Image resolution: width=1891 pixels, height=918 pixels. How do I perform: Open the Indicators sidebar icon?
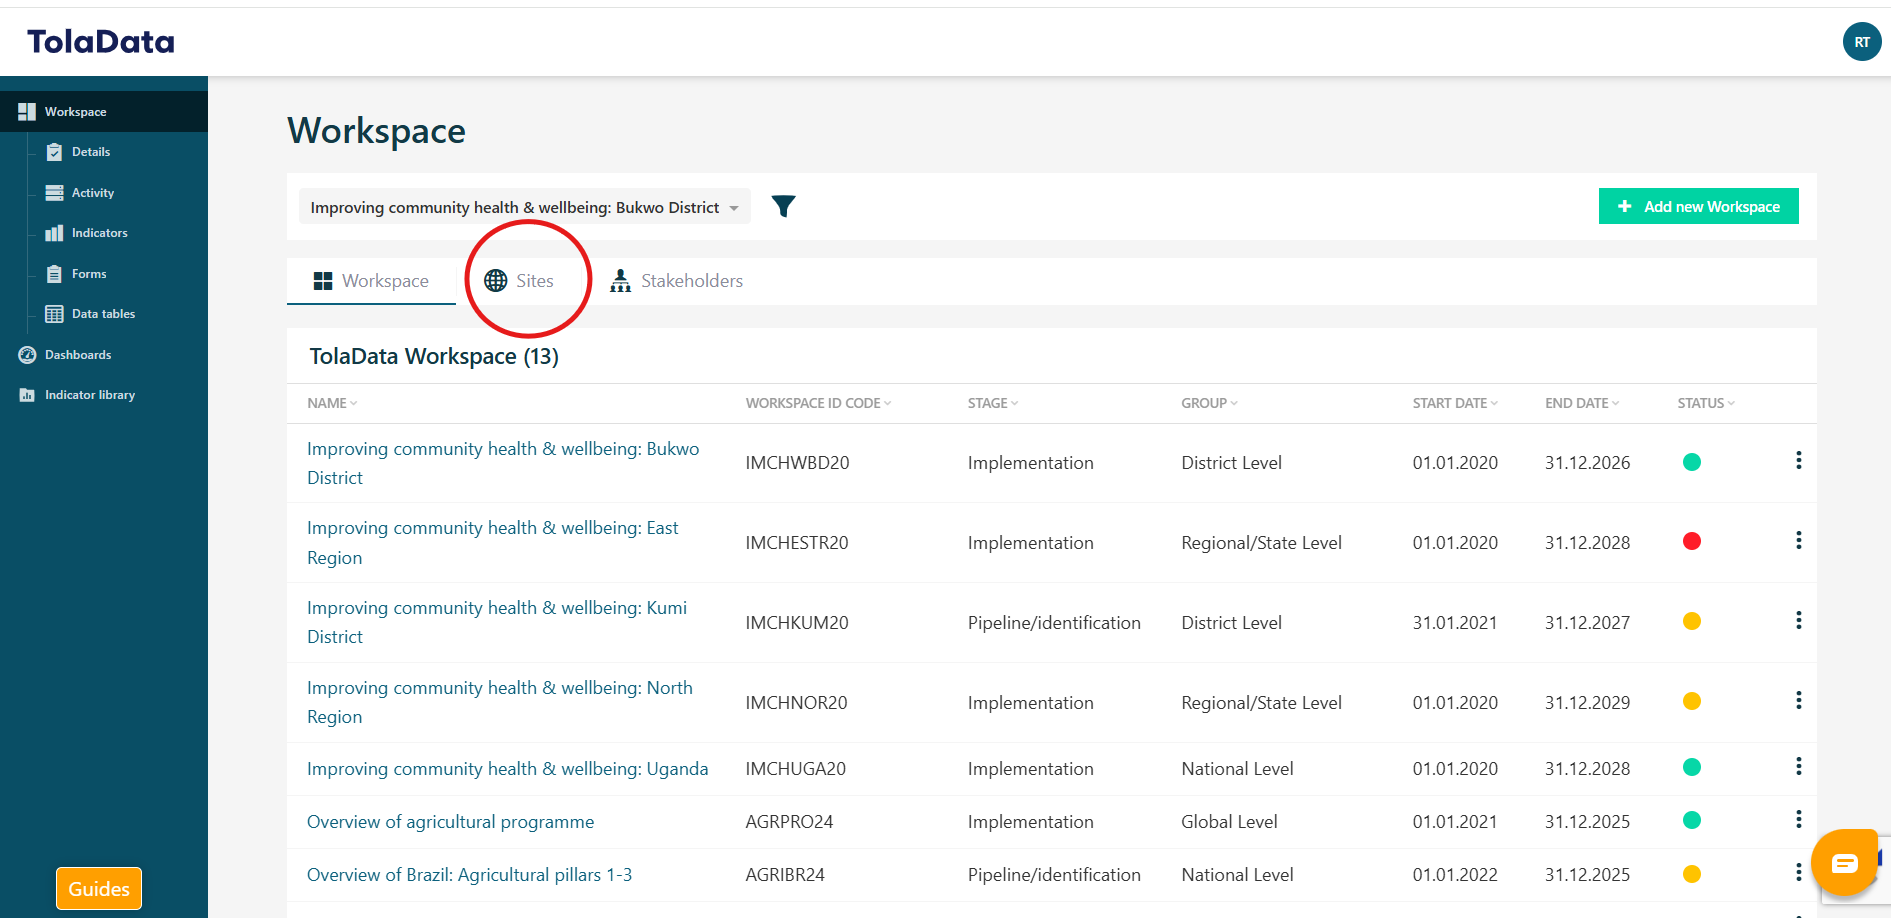[x=55, y=233]
